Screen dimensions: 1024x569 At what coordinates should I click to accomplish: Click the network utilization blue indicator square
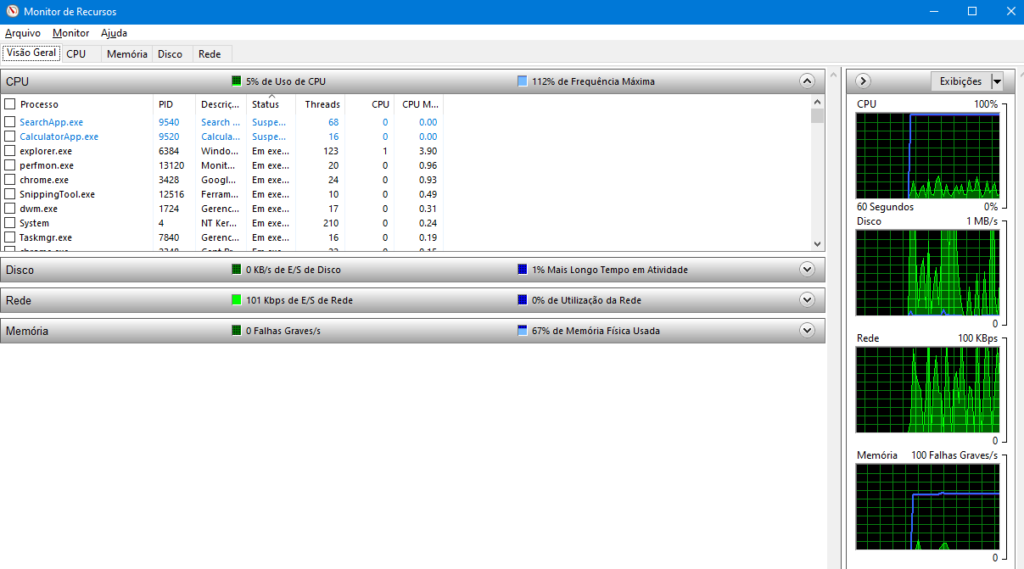[x=522, y=300]
